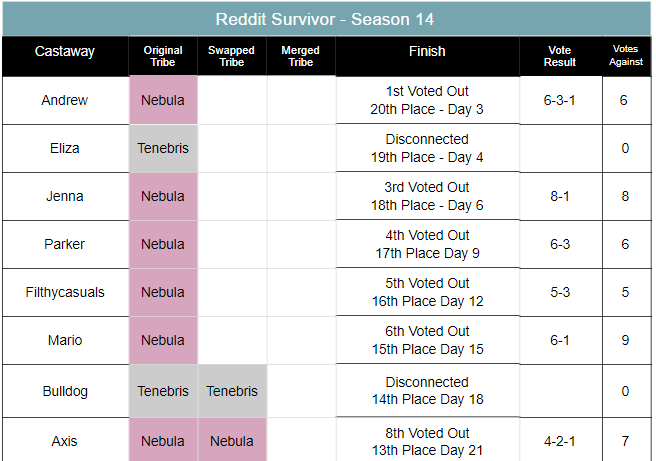The width and height of the screenshot is (656, 461).
Task: Select Eliza's gray Tenebris tribe cell
Action: tap(163, 148)
